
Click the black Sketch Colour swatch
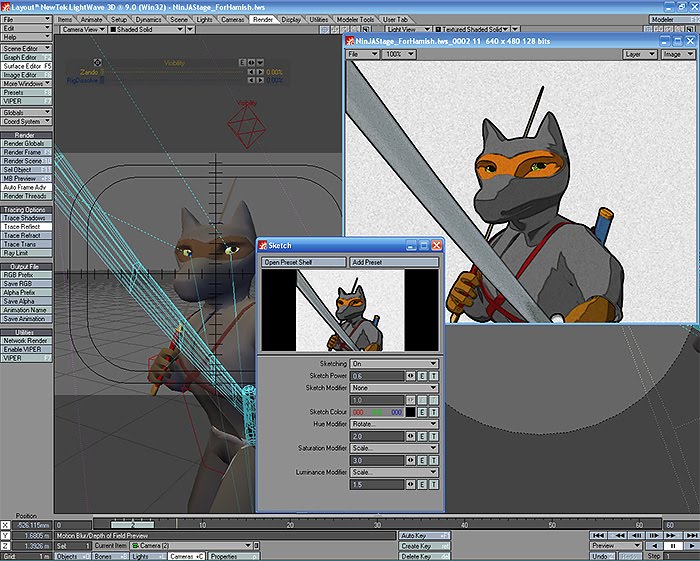pyautogui.click(x=410, y=412)
